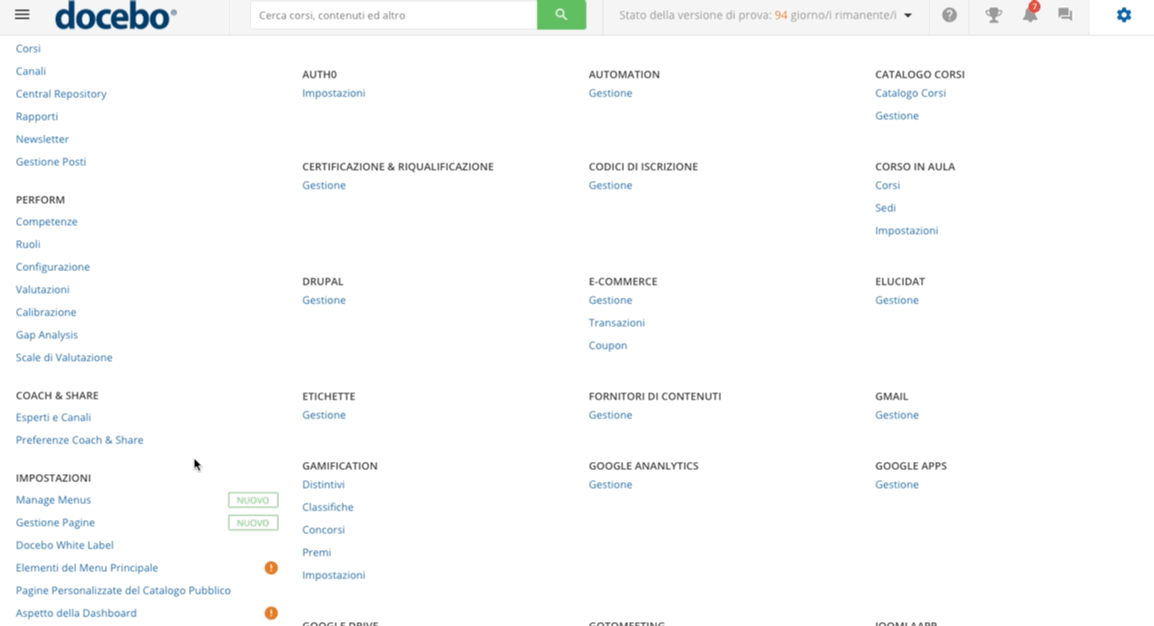The width and height of the screenshot is (1154, 626).
Task: Open Esperti e Canali
Action: (x=54, y=417)
